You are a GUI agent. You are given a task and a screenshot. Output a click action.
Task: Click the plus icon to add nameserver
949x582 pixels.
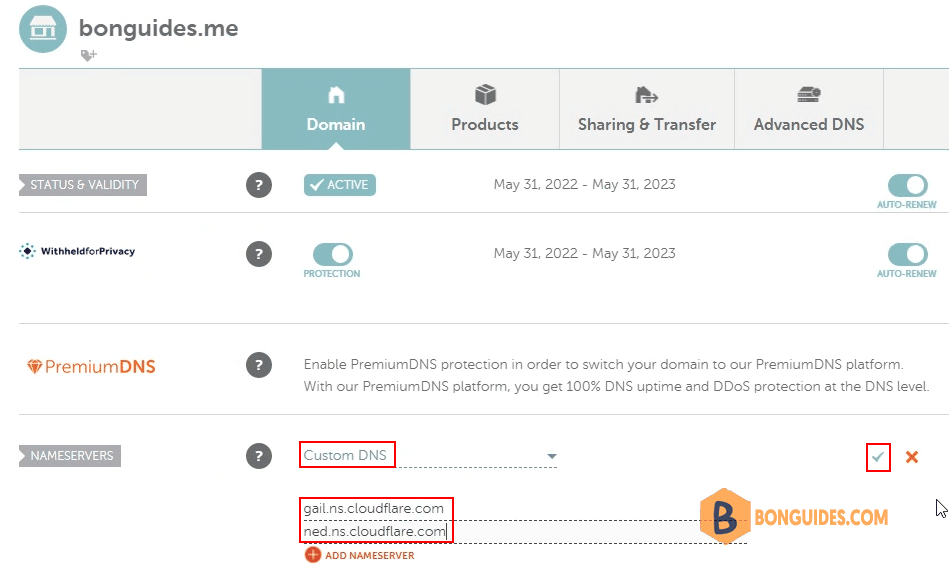click(313, 555)
